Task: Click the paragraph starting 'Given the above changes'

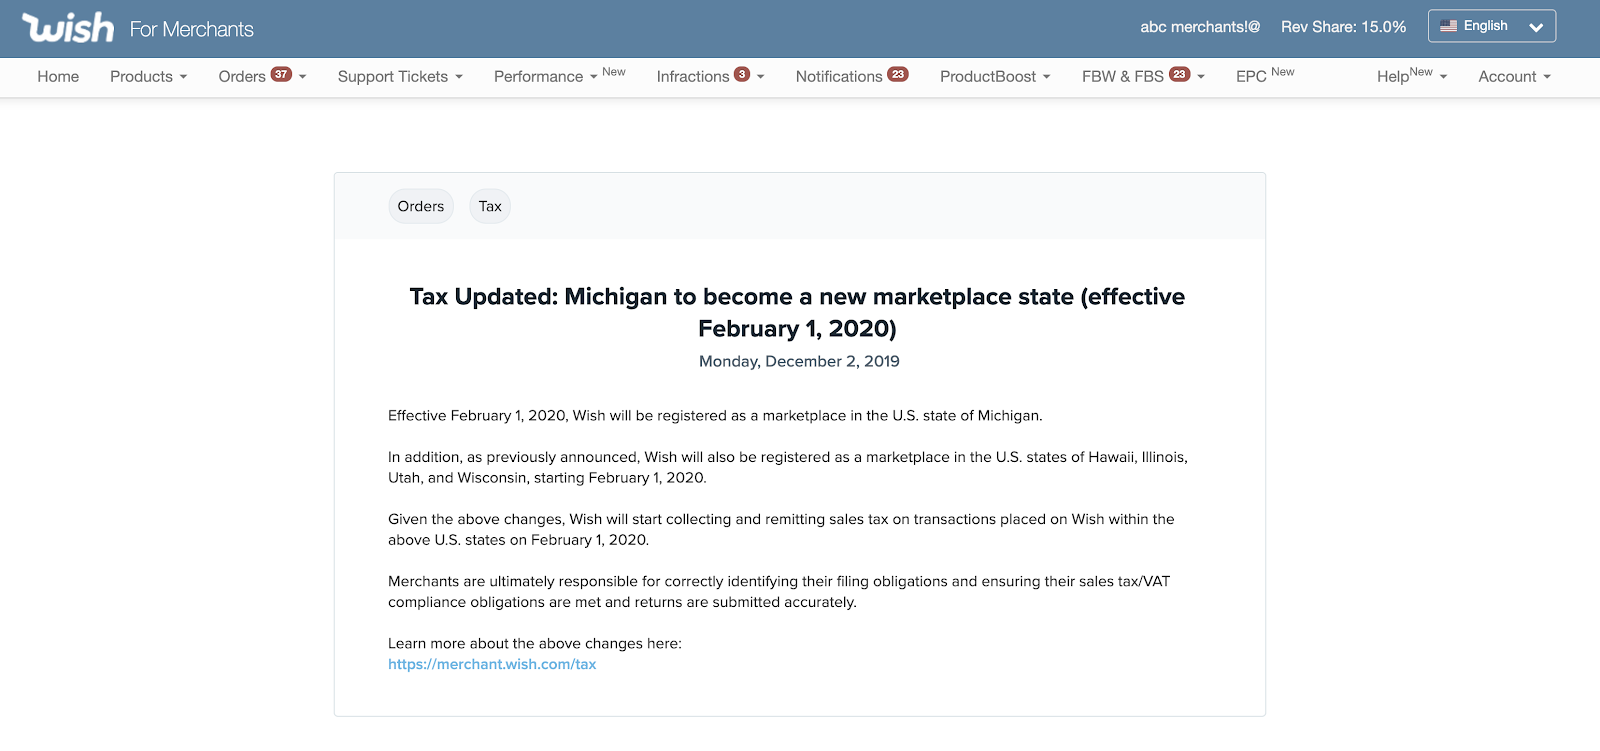Action: click(781, 529)
